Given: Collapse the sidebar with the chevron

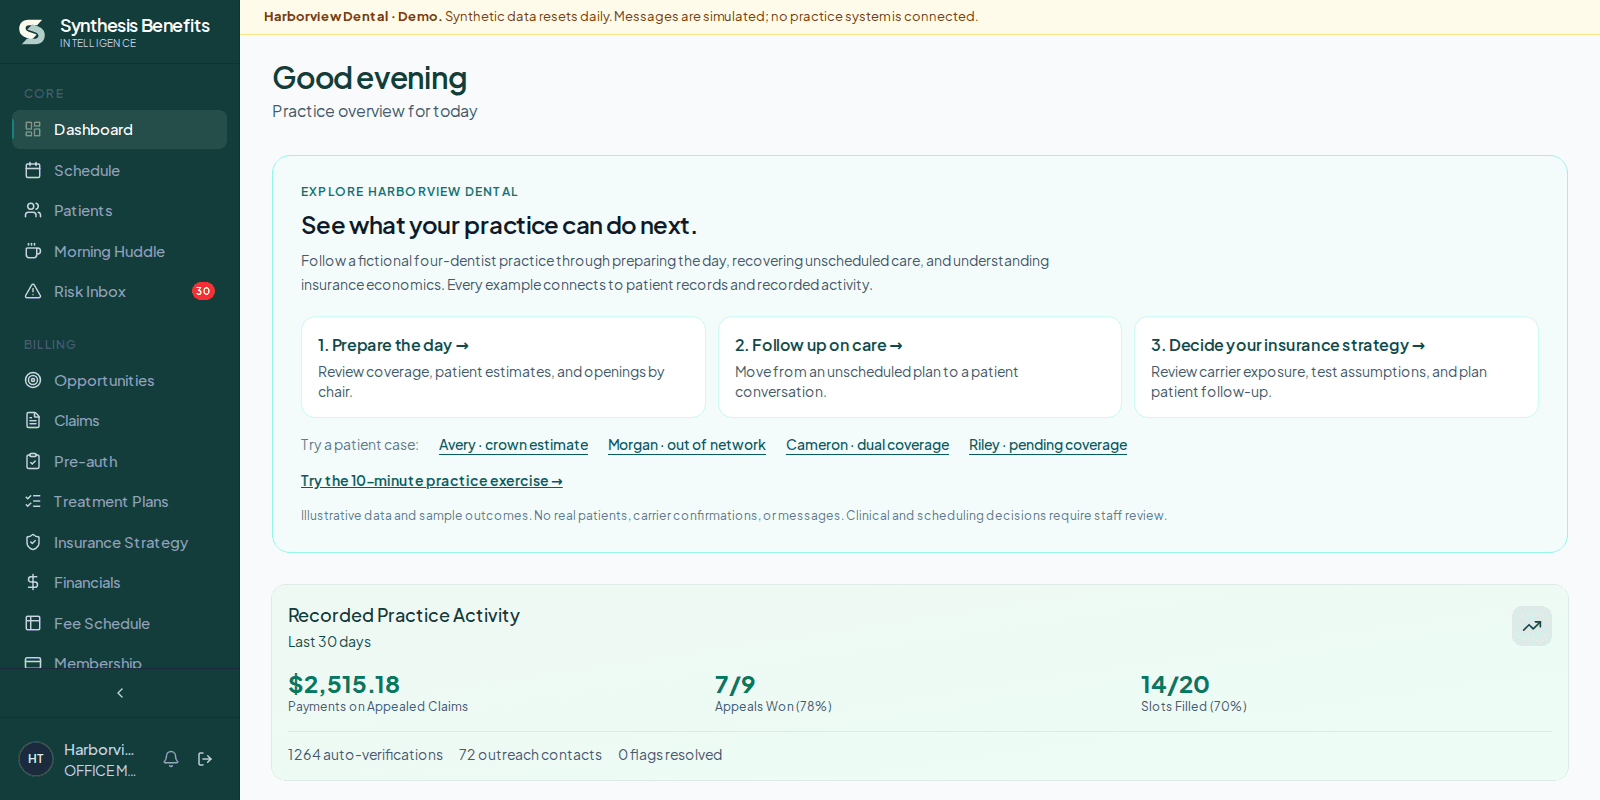Looking at the screenshot, I should click(120, 693).
